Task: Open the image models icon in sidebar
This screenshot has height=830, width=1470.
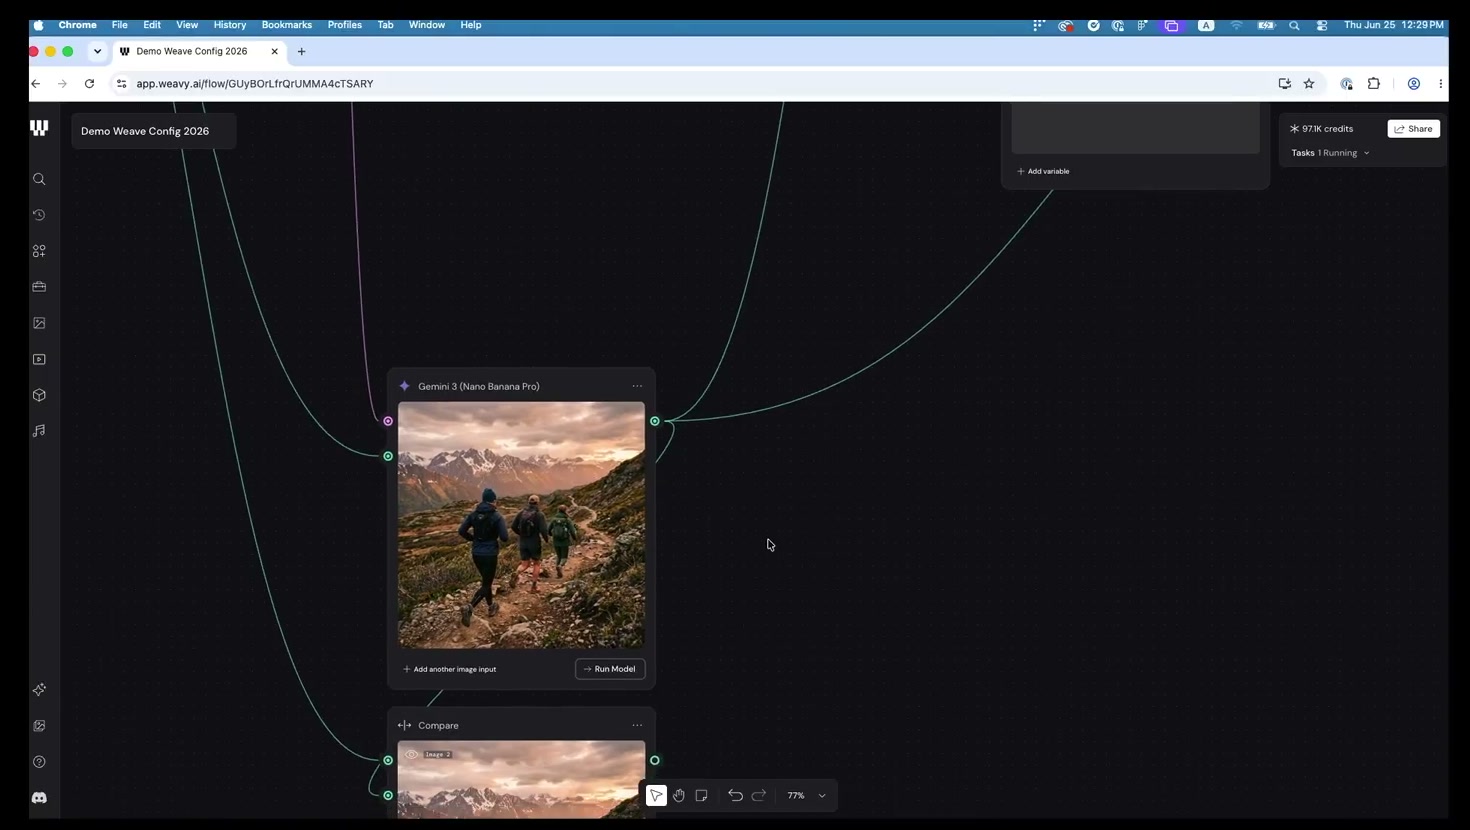Action: click(x=39, y=323)
